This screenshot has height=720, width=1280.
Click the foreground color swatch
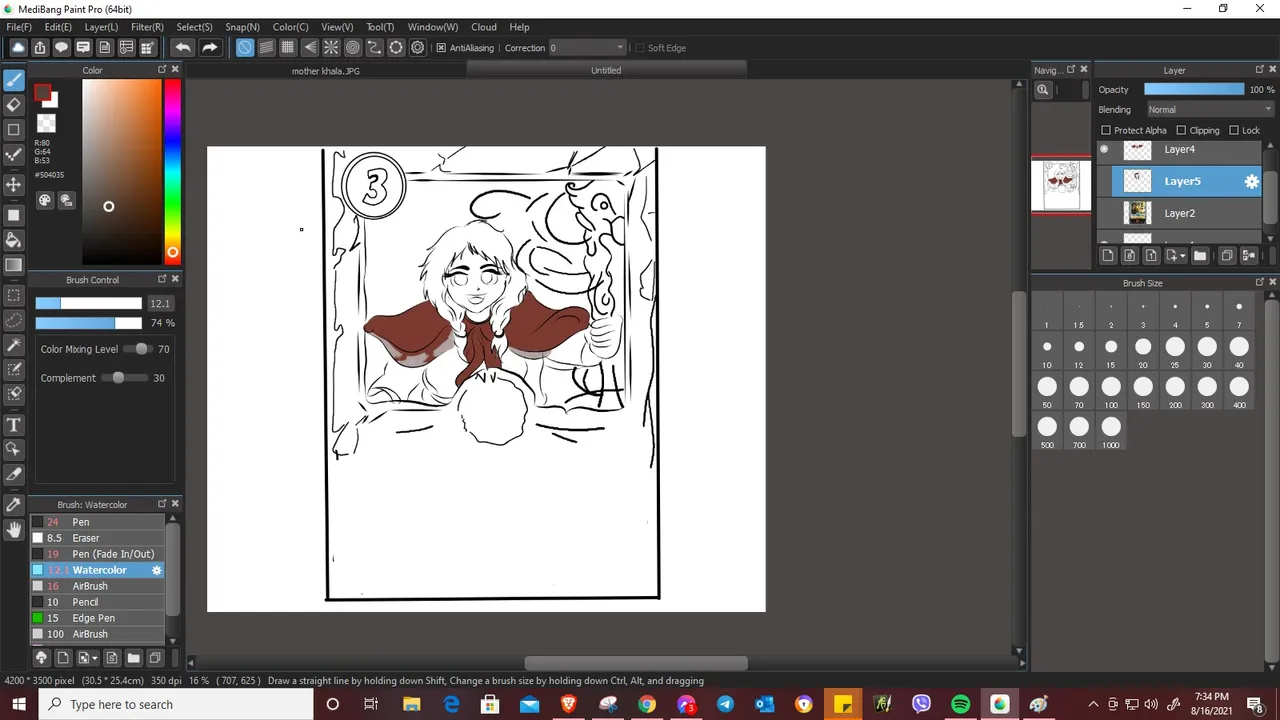click(42, 93)
